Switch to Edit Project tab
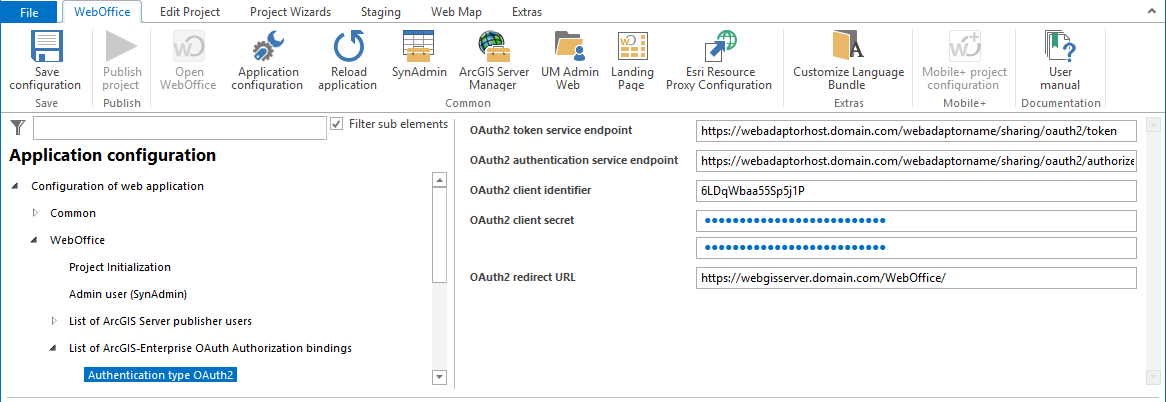Viewport: 1166px width, 402px height. pyautogui.click(x=190, y=12)
